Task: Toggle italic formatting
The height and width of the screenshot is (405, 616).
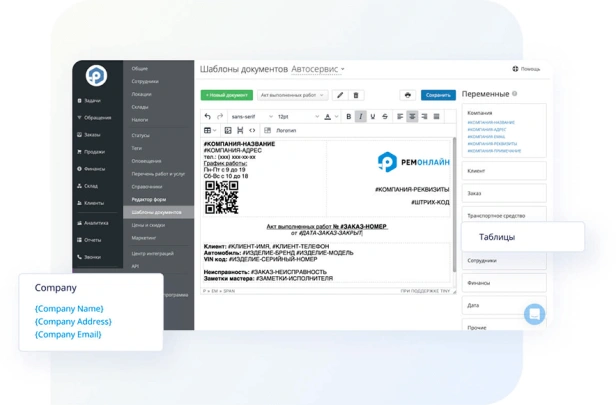Action: tap(361, 117)
